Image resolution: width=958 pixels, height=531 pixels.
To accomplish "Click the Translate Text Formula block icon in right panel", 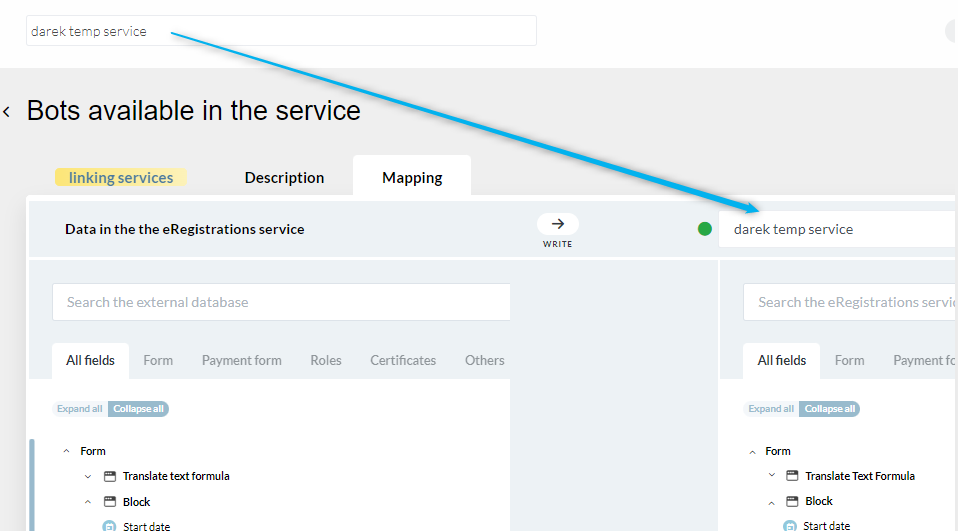I will [792, 475].
